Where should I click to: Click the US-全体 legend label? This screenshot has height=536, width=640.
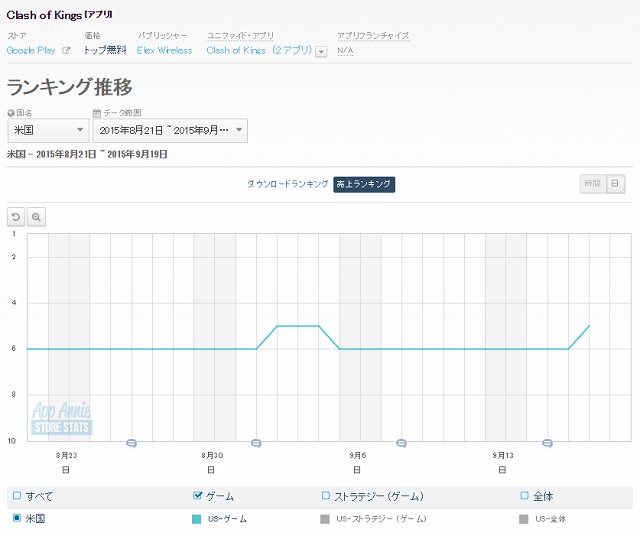pyautogui.click(x=551, y=519)
